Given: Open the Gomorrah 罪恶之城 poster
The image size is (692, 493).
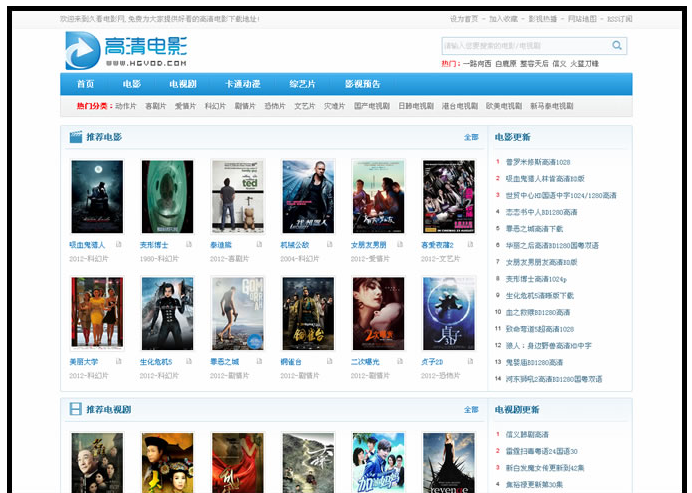Looking at the screenshot, I should point(237,313).
